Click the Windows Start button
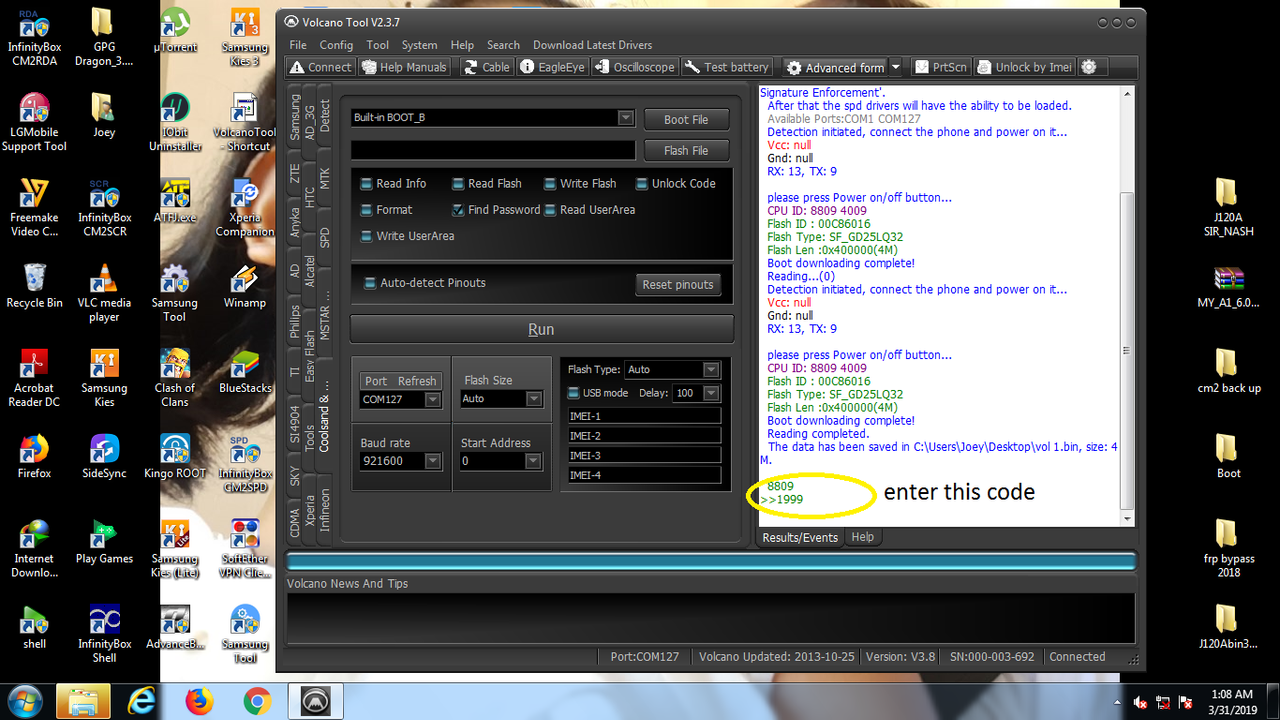1280x720 pixels. coord(24,702)
